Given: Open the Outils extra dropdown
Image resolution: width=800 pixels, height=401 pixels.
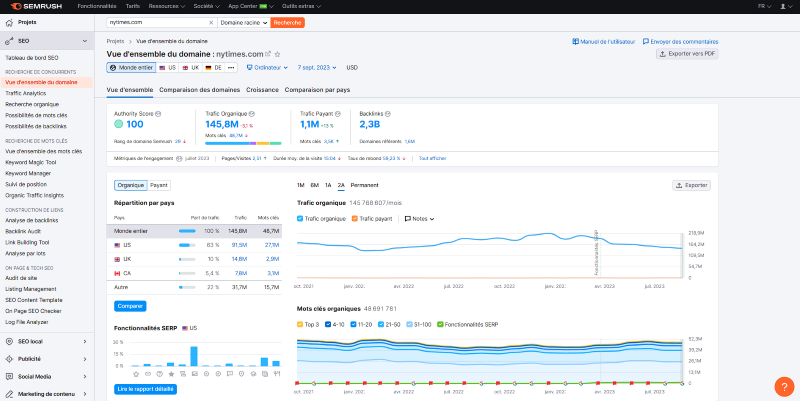Looking at the screenshot, I should (x=302, y=7).
